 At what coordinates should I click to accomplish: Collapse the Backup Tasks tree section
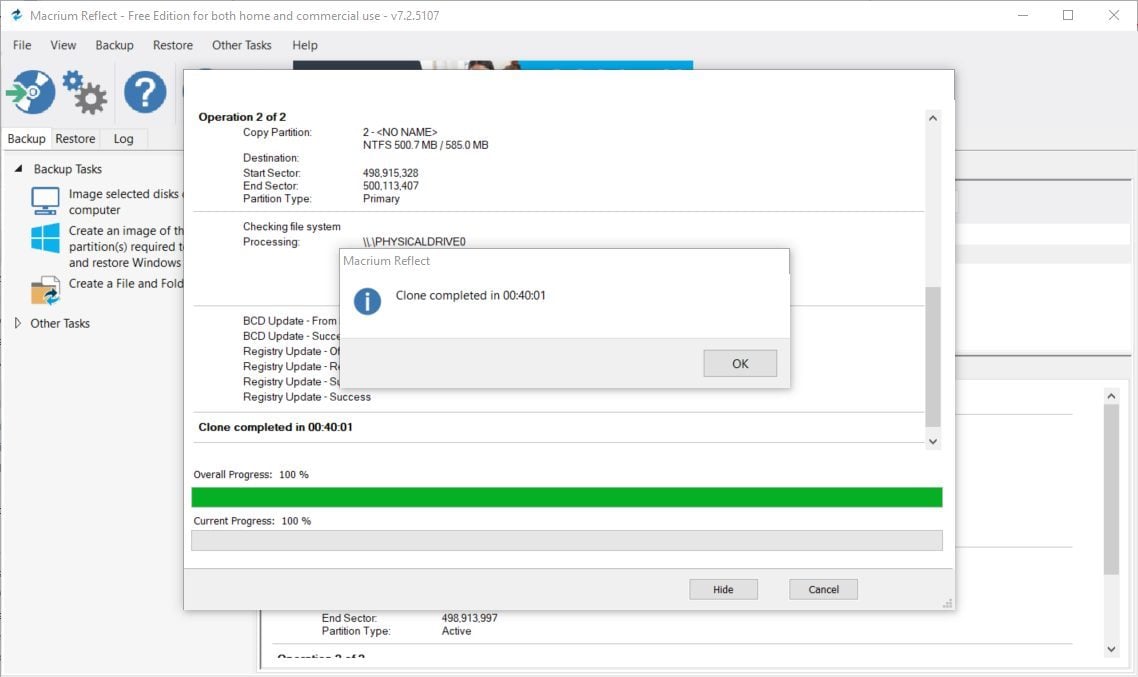[18, 168]
